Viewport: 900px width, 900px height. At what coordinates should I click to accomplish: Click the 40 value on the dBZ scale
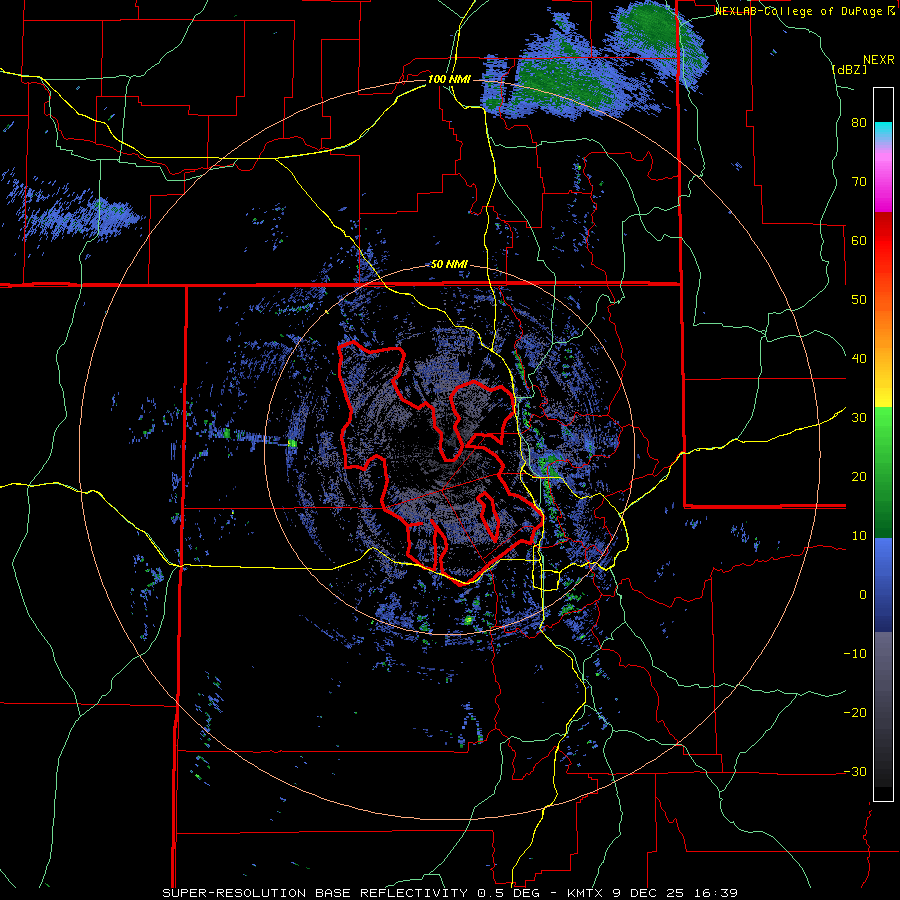point(859,359)
